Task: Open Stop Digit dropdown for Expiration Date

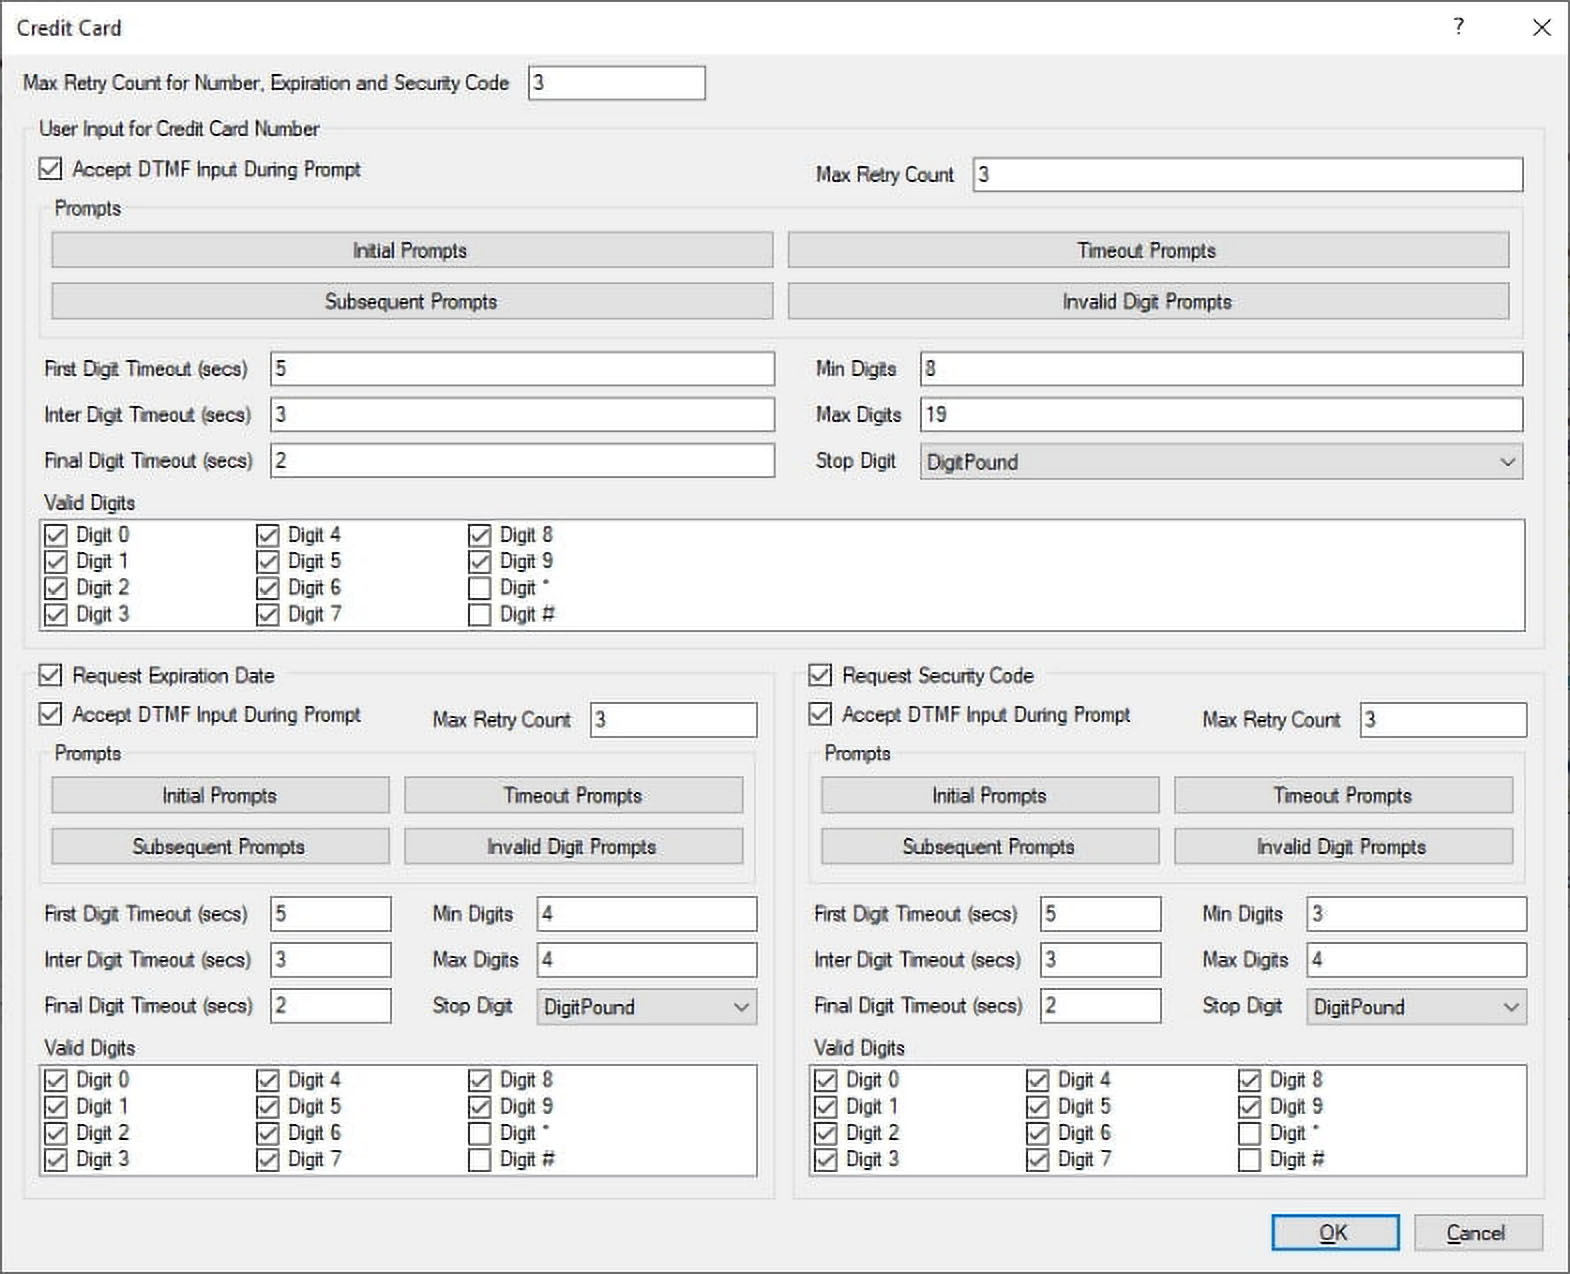Action: click(647, 1007)
